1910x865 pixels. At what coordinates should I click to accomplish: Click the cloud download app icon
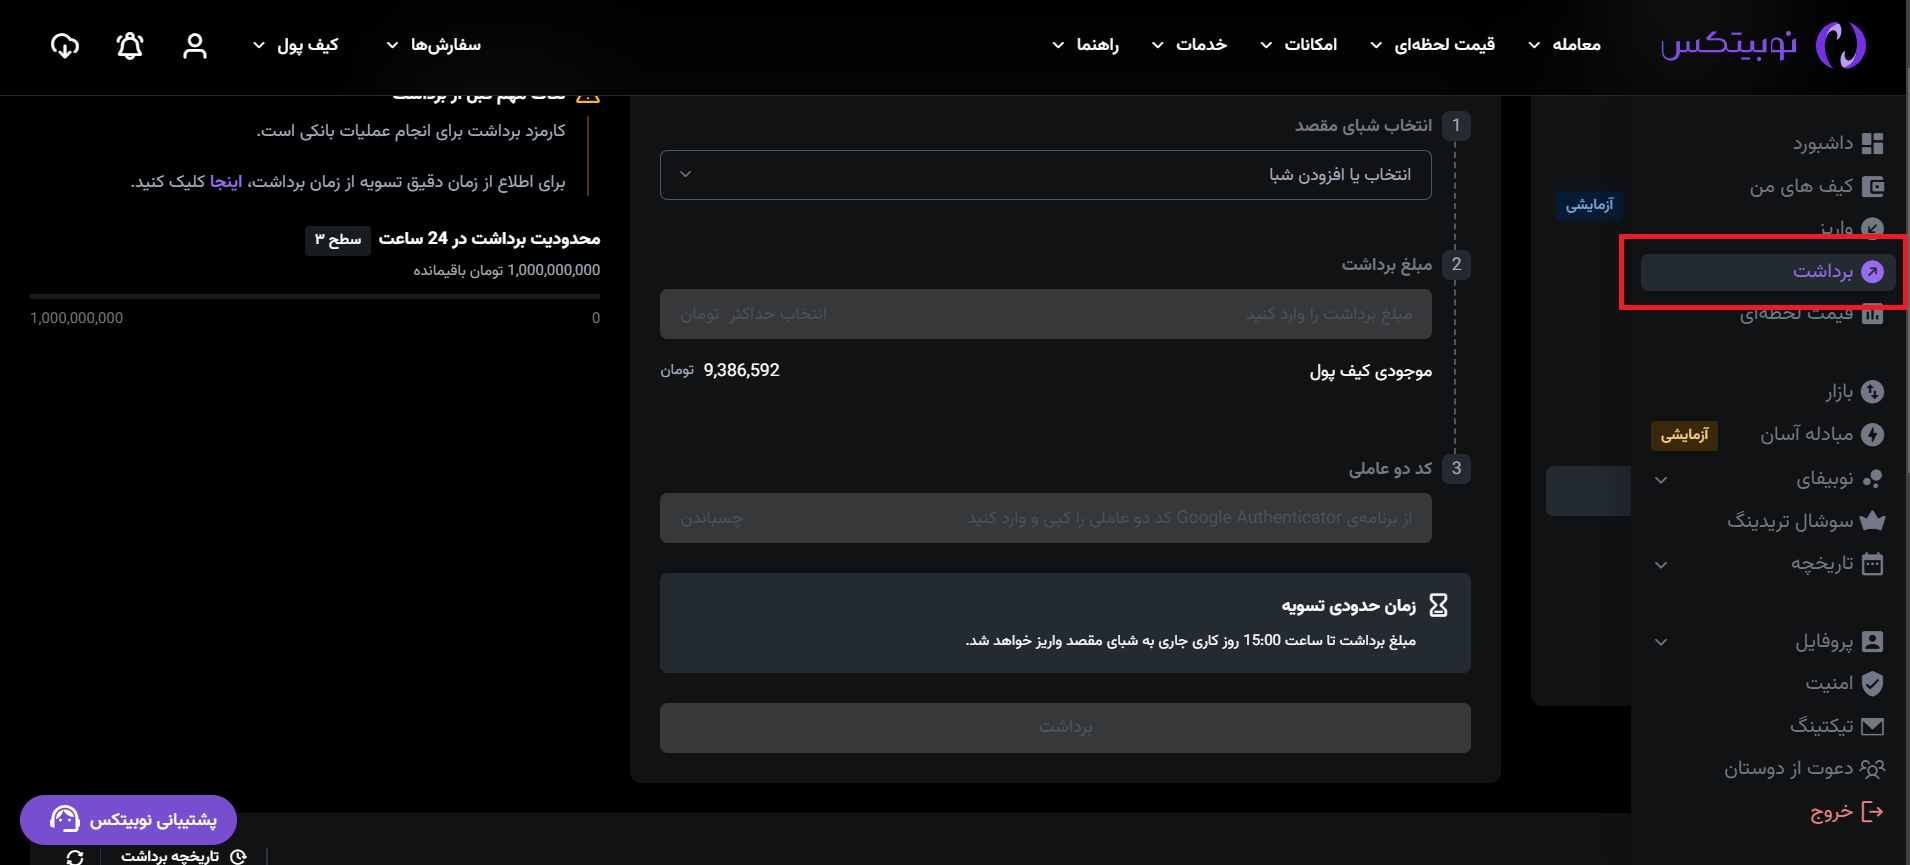coord(65,45)
